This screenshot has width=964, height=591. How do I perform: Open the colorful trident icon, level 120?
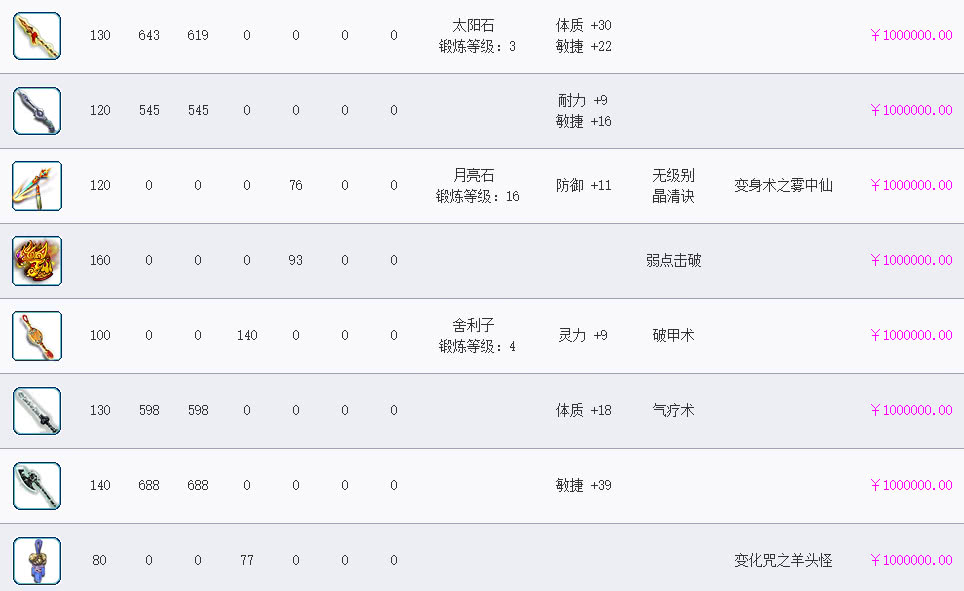pyautogui.click(x=37, y=186)
